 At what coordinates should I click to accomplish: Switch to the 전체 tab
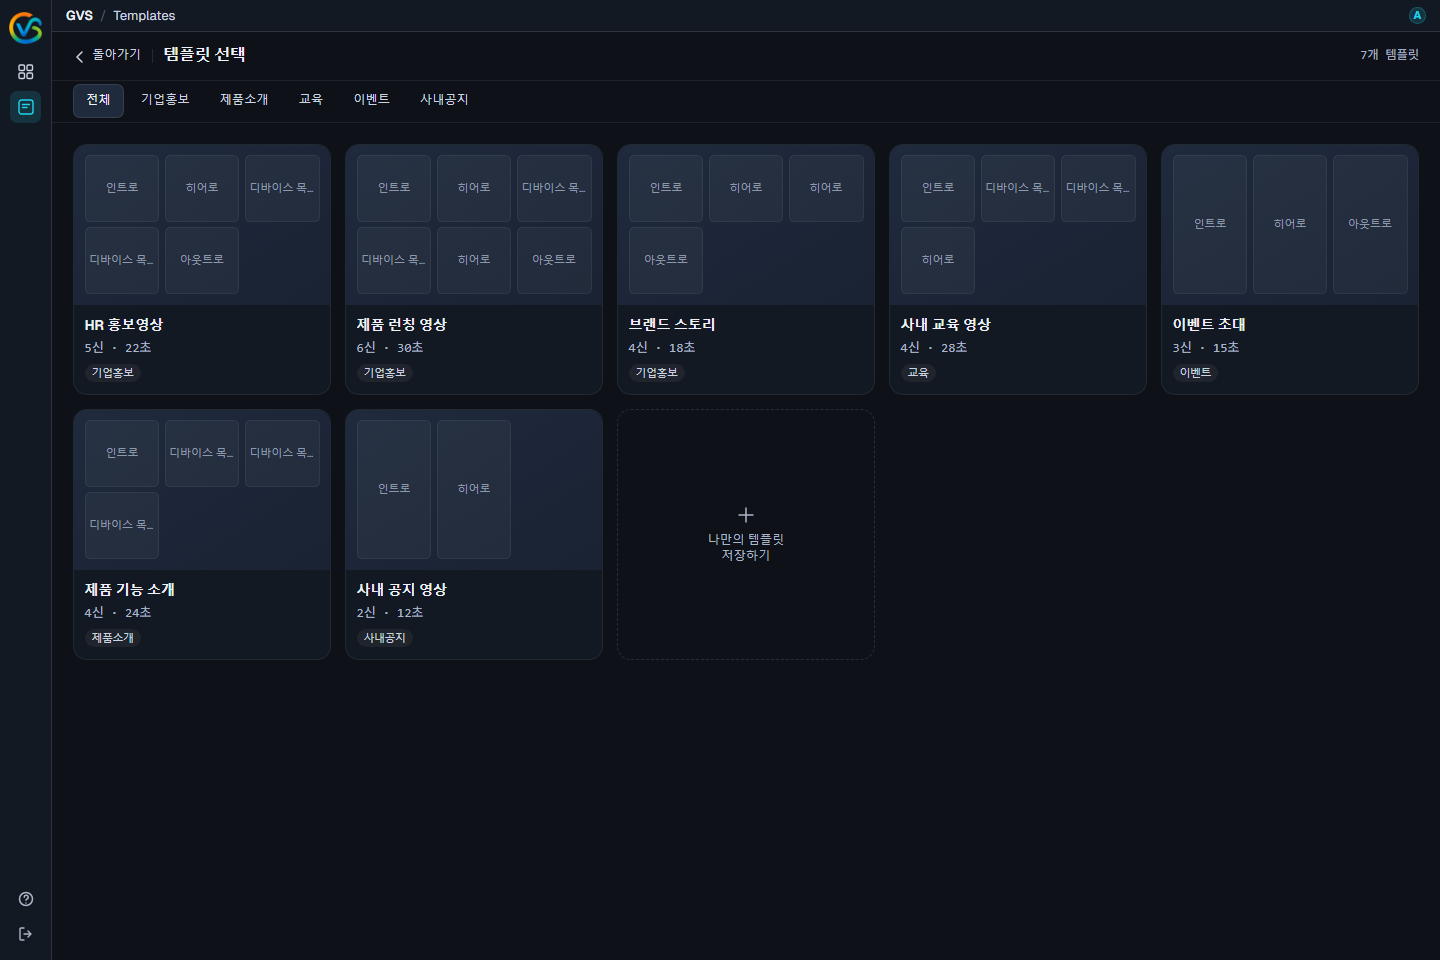(98, 100)
